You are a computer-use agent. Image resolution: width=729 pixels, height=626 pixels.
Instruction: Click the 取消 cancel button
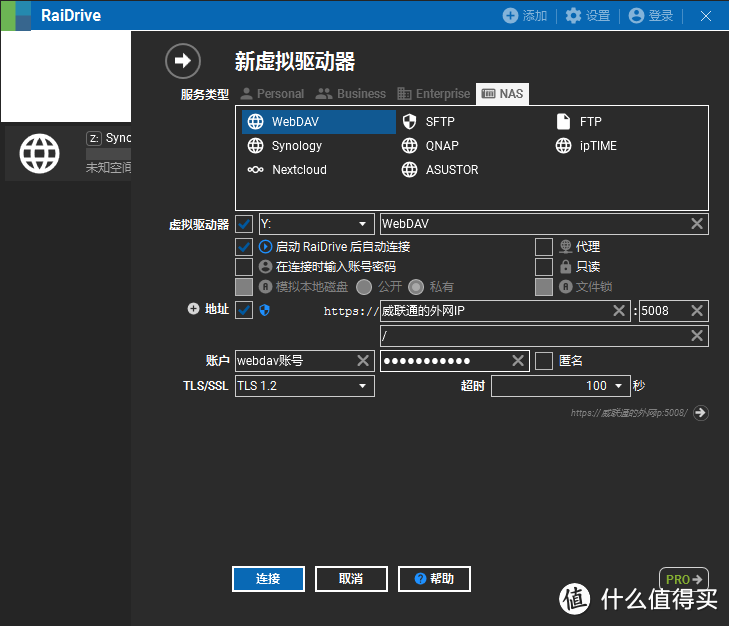pos(351,579)
